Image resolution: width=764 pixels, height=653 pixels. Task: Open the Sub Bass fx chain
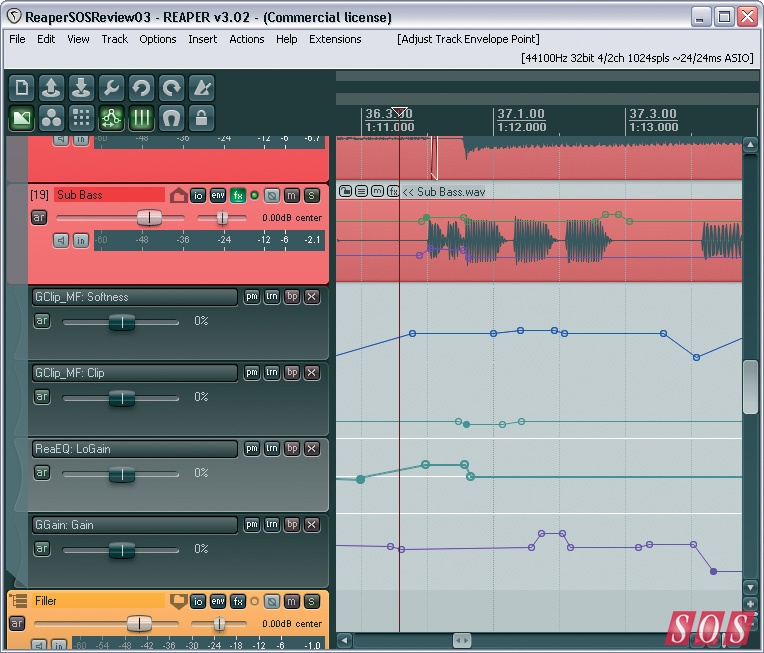click(x=238, y=195)
